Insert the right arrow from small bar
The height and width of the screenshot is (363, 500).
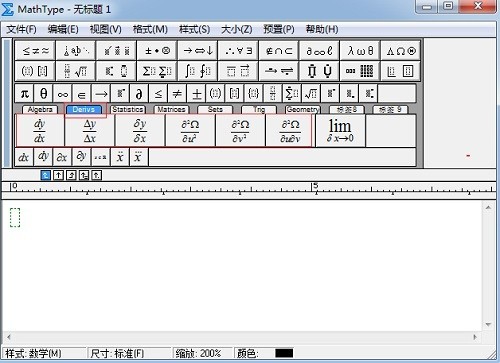pyautogui.click(x=101, y=94)
